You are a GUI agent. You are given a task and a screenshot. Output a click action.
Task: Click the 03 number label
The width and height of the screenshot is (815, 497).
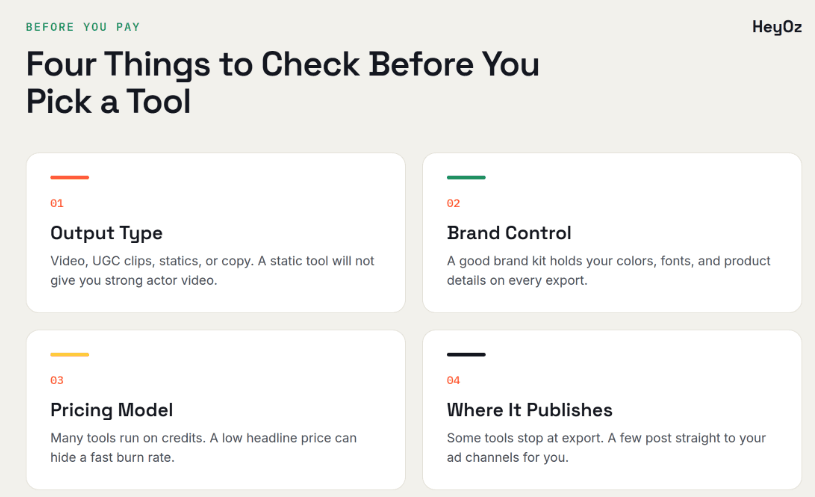(57, 381)
